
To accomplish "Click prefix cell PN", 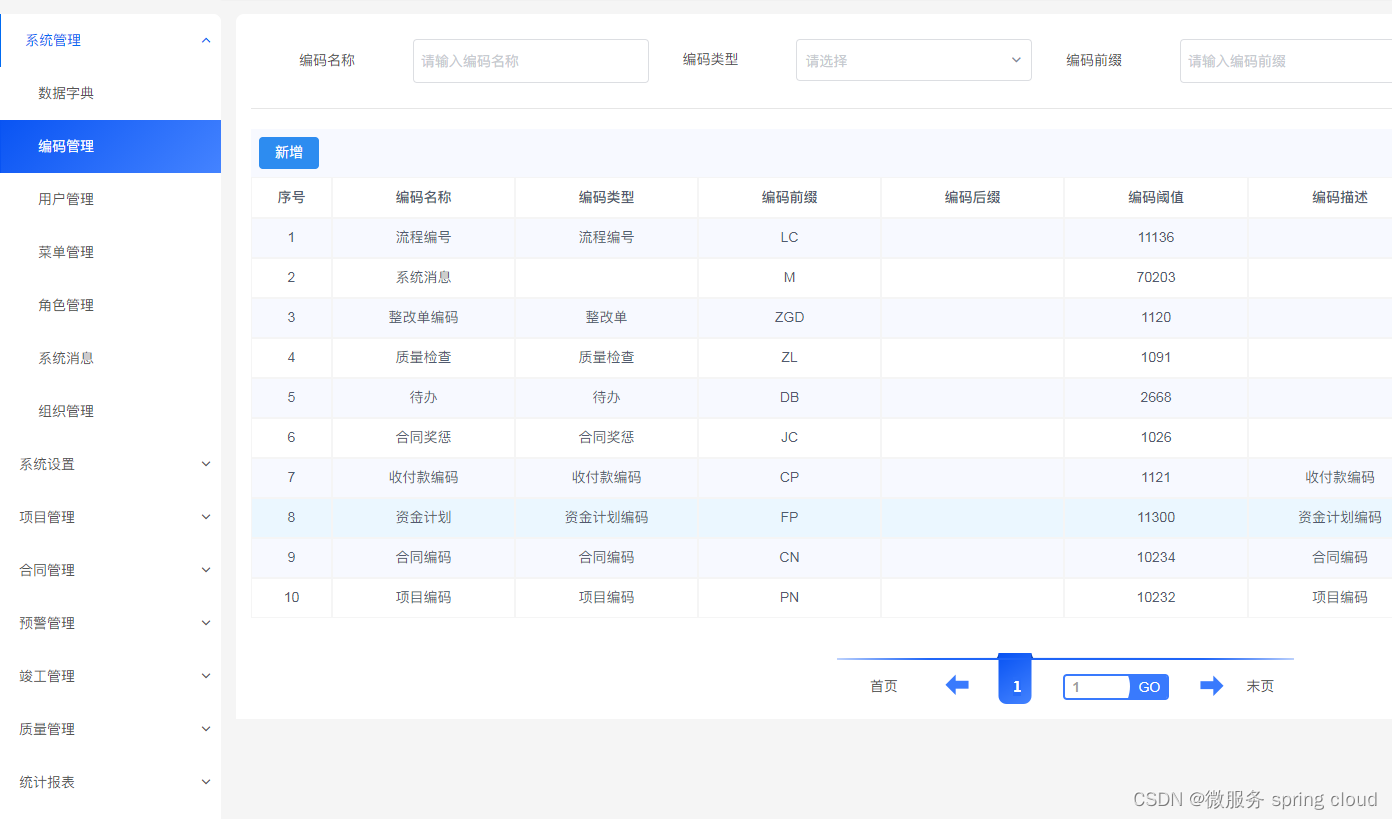I will (789, 598).
